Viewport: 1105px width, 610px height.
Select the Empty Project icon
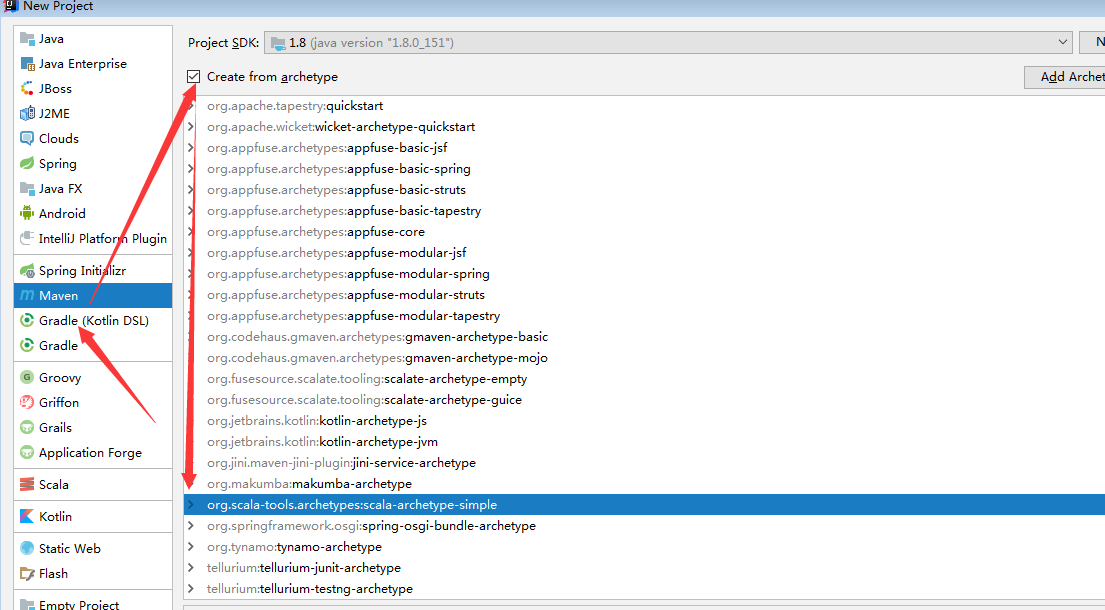pyautogui.click(x=27, y=604)
